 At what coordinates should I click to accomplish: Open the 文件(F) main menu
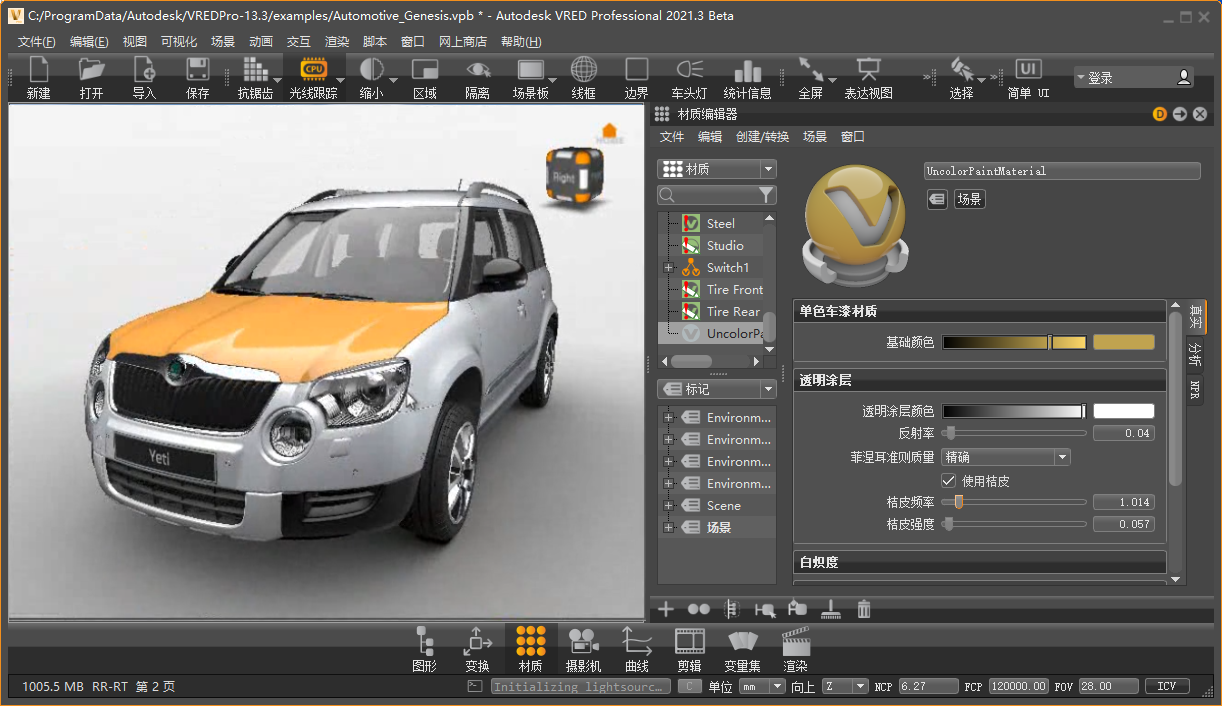tap(37, 41)
